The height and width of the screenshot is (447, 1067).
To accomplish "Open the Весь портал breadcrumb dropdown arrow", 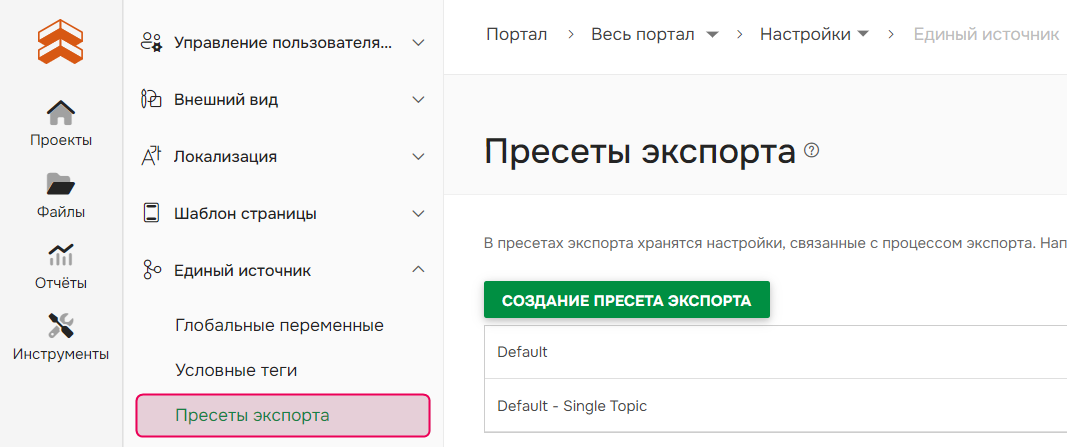I will pos(712,35).
